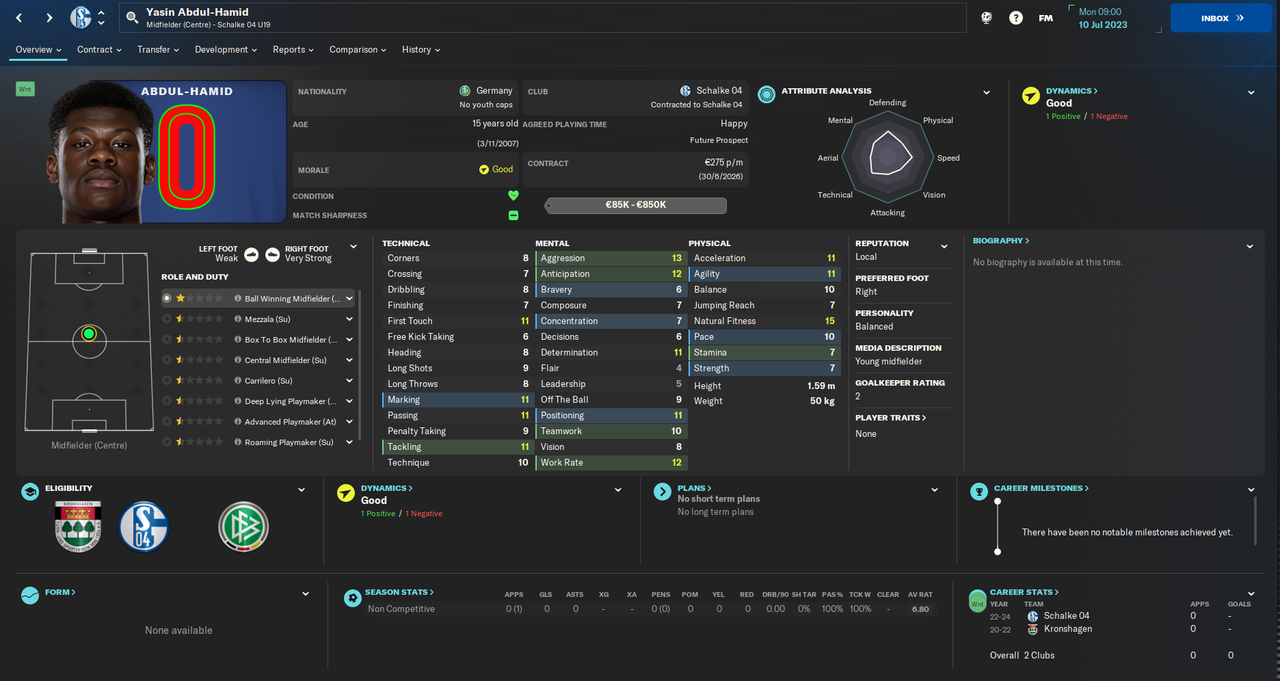The width and height of the screenshot is (1280, 681).
Task: Click the Schalke 04 club badge in top bar
Action: click(81, 18)
